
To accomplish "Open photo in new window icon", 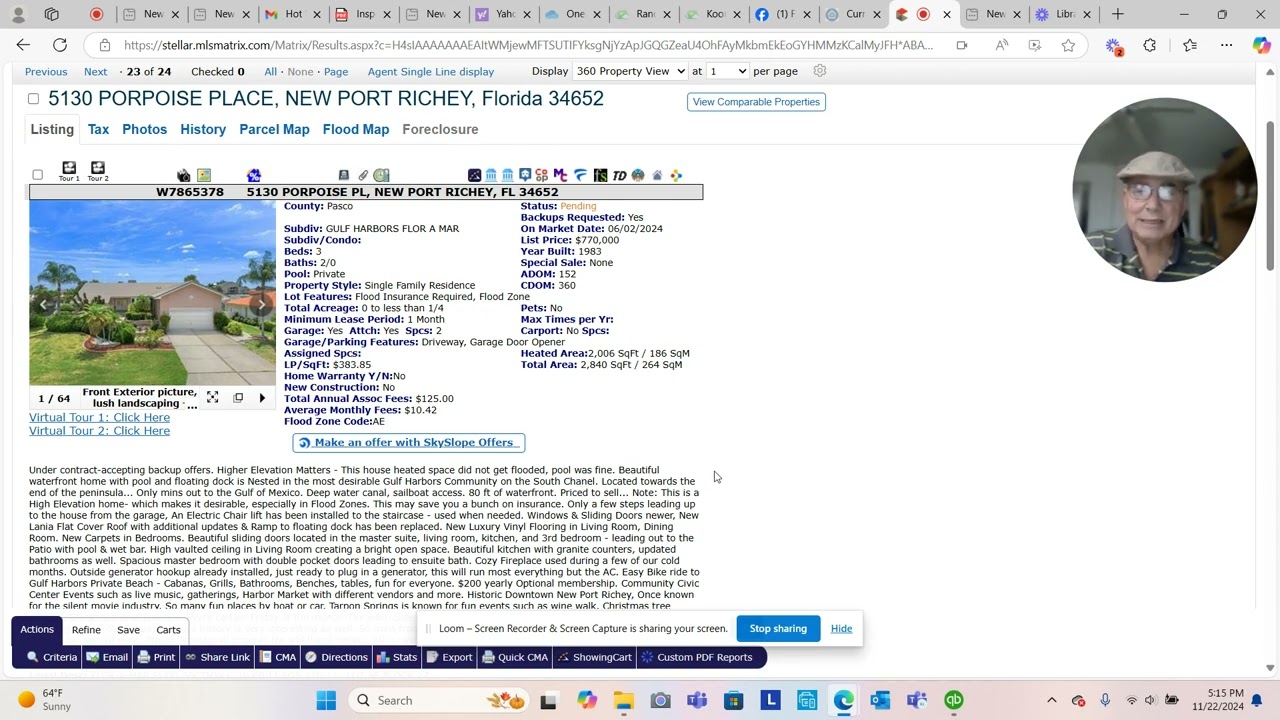I will point(238,398).
